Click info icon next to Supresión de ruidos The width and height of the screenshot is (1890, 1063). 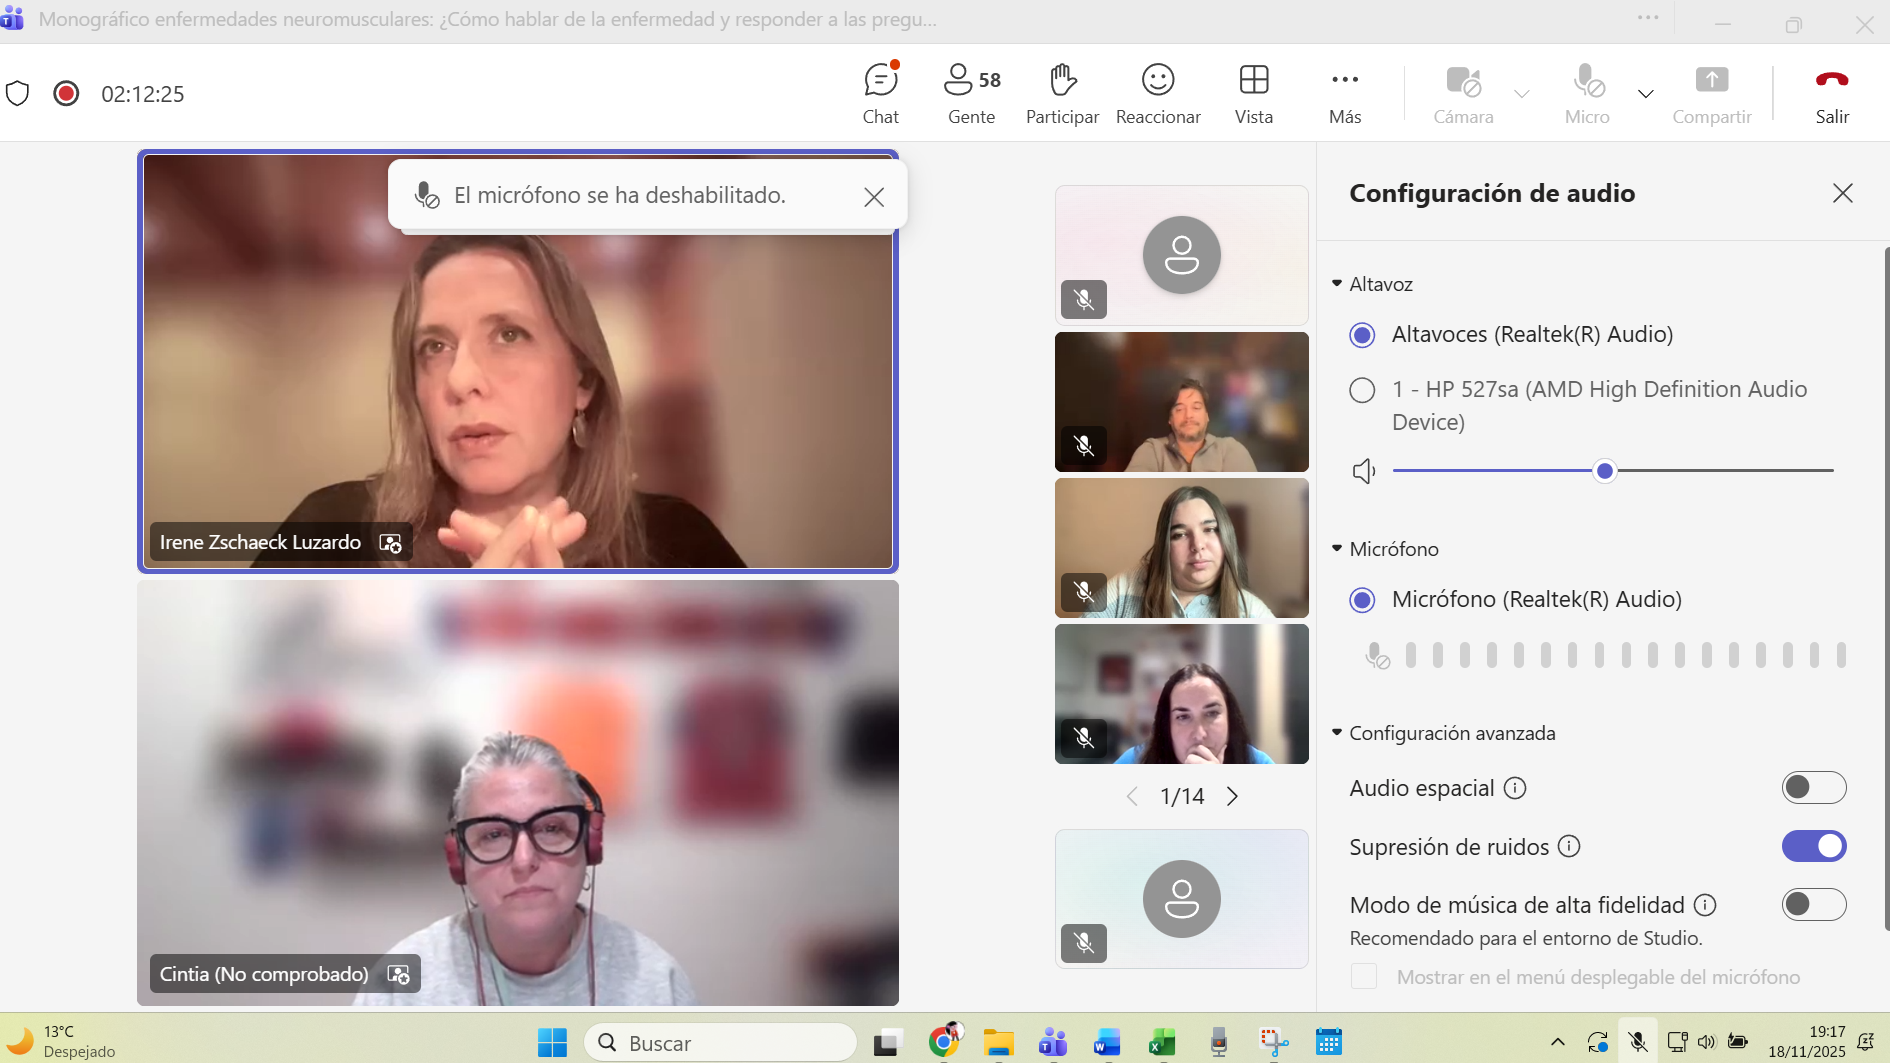pyautogui.click(x=1569, y=847)
